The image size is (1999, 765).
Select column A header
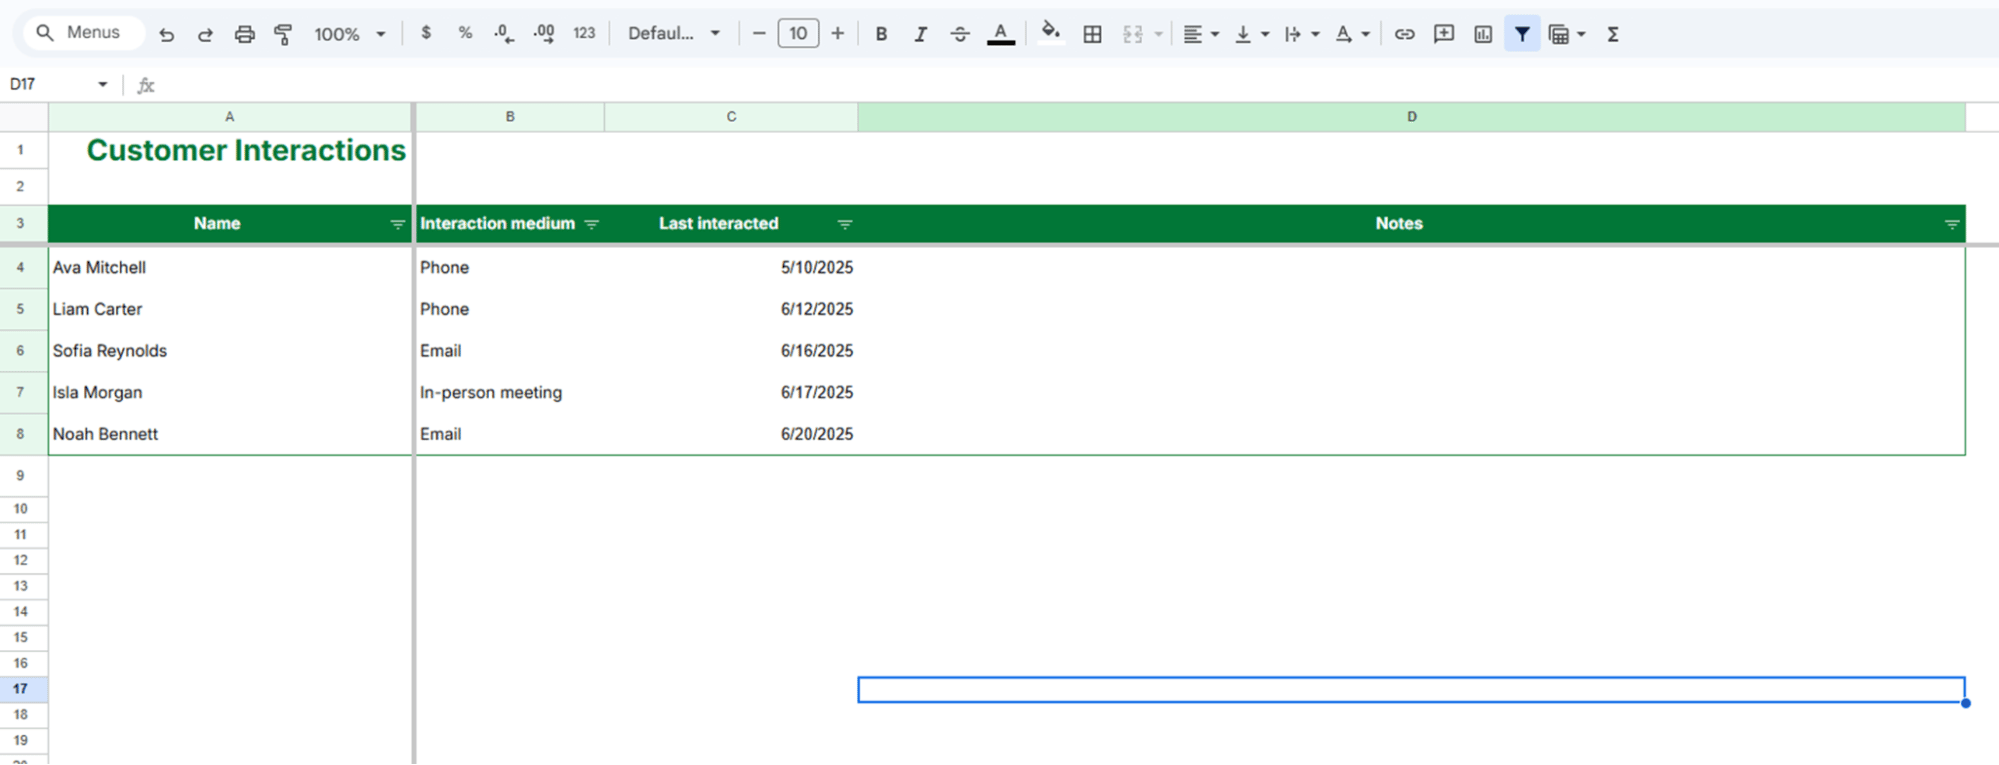tap(230, 117)
